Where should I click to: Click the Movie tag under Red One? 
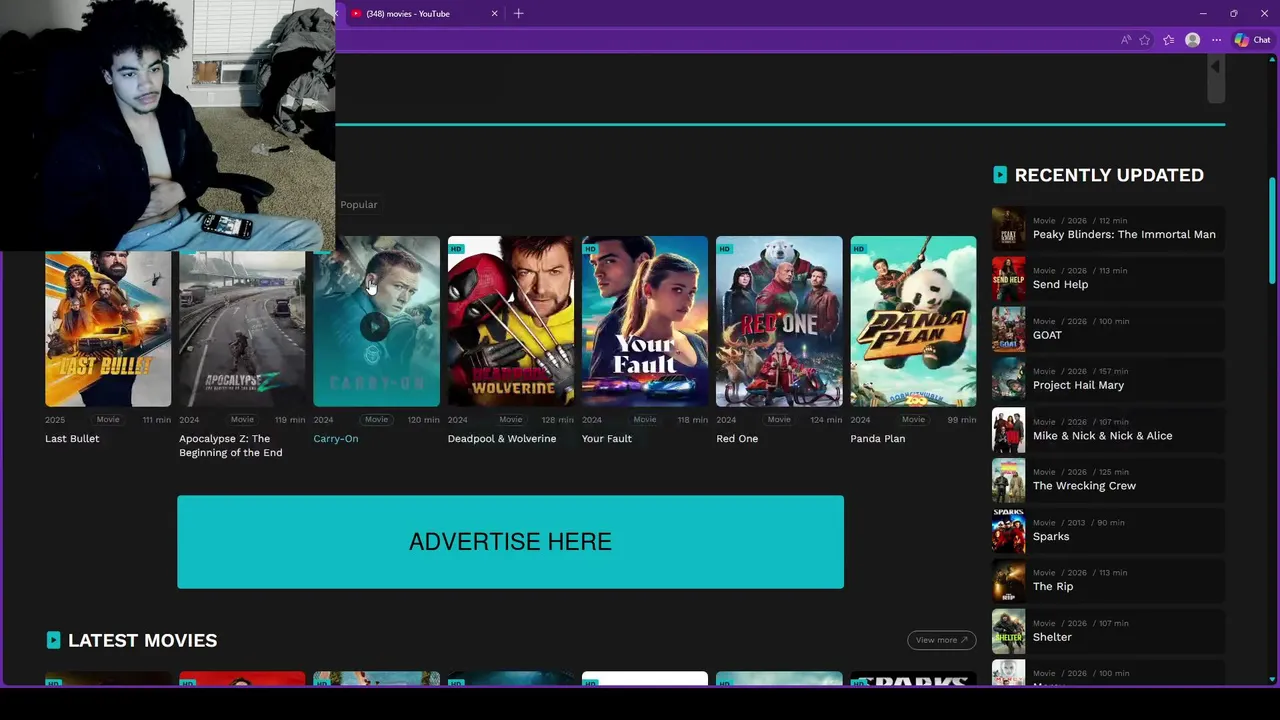pyautogui.click(x=779, y=420)
